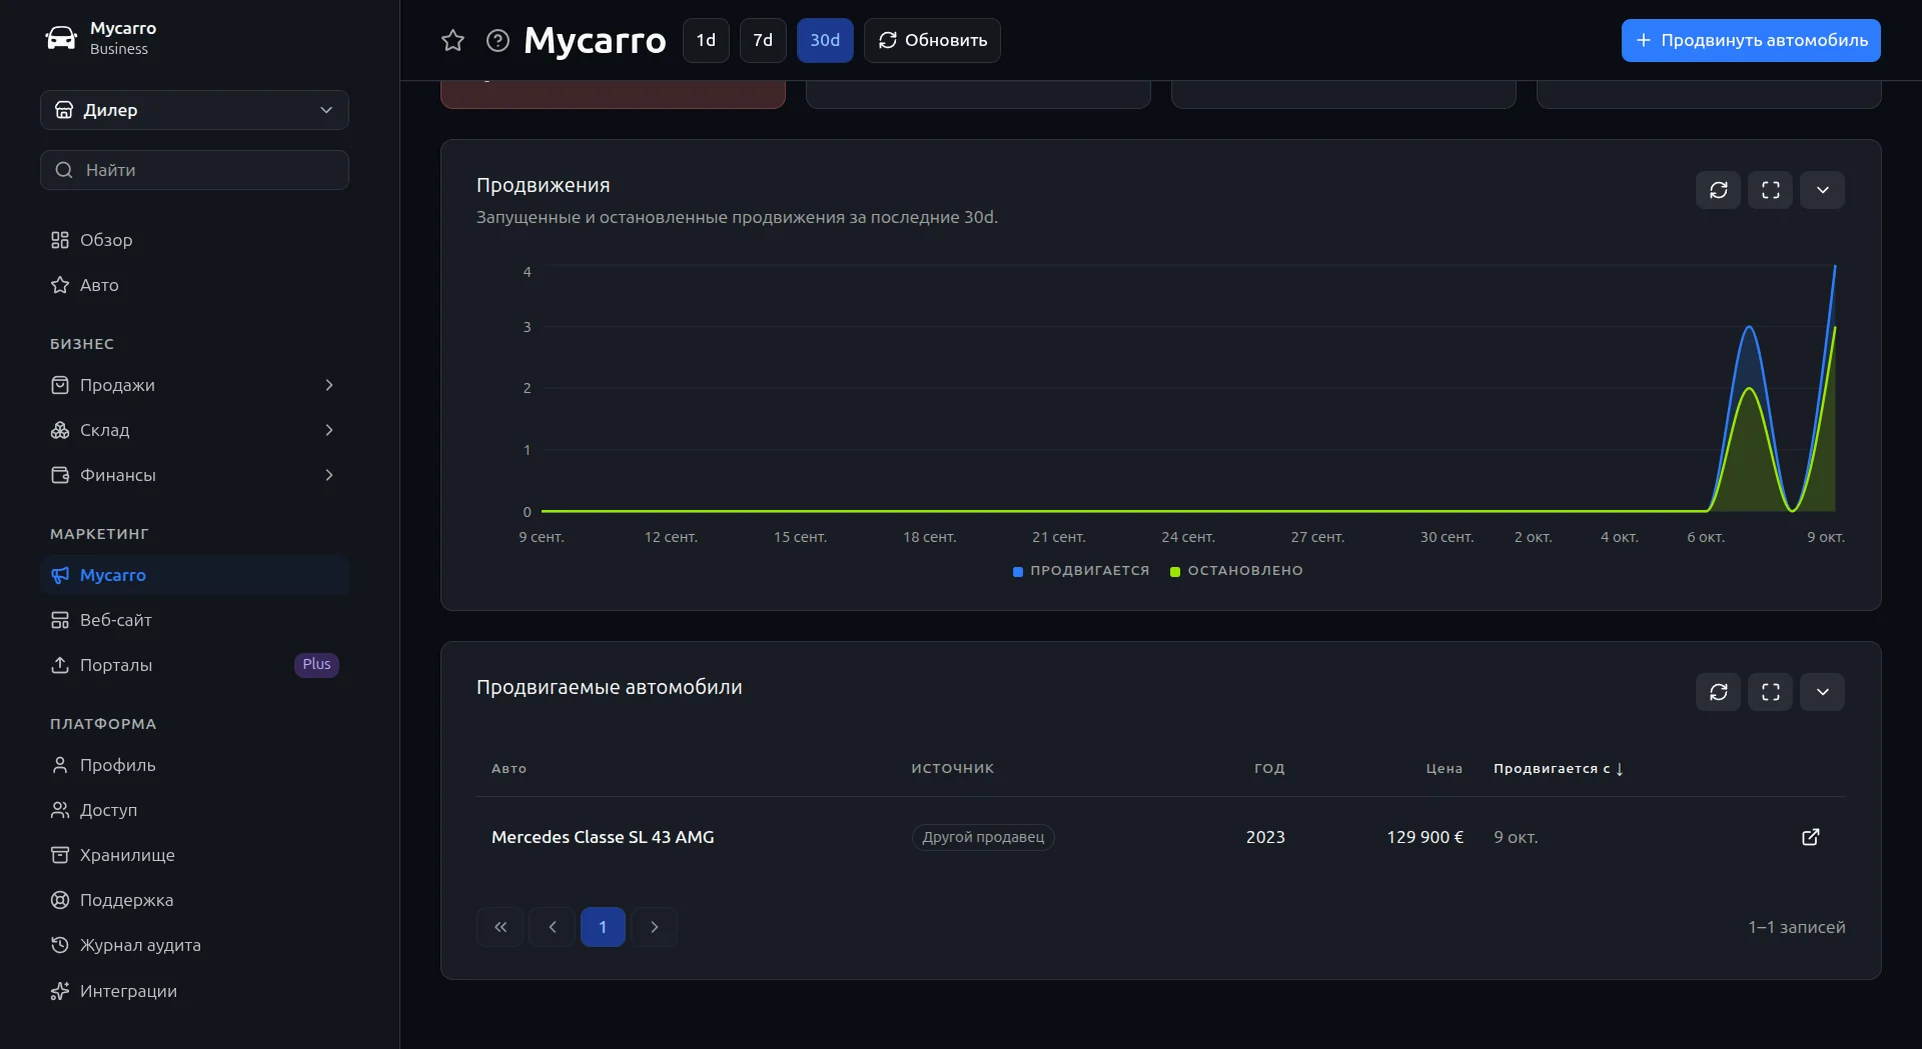Collapse the Продвижения panel chevron
Image resolution: width=1922 pixels, height=1049 pixels.
pyautogui.click(x=1823, y=190)
